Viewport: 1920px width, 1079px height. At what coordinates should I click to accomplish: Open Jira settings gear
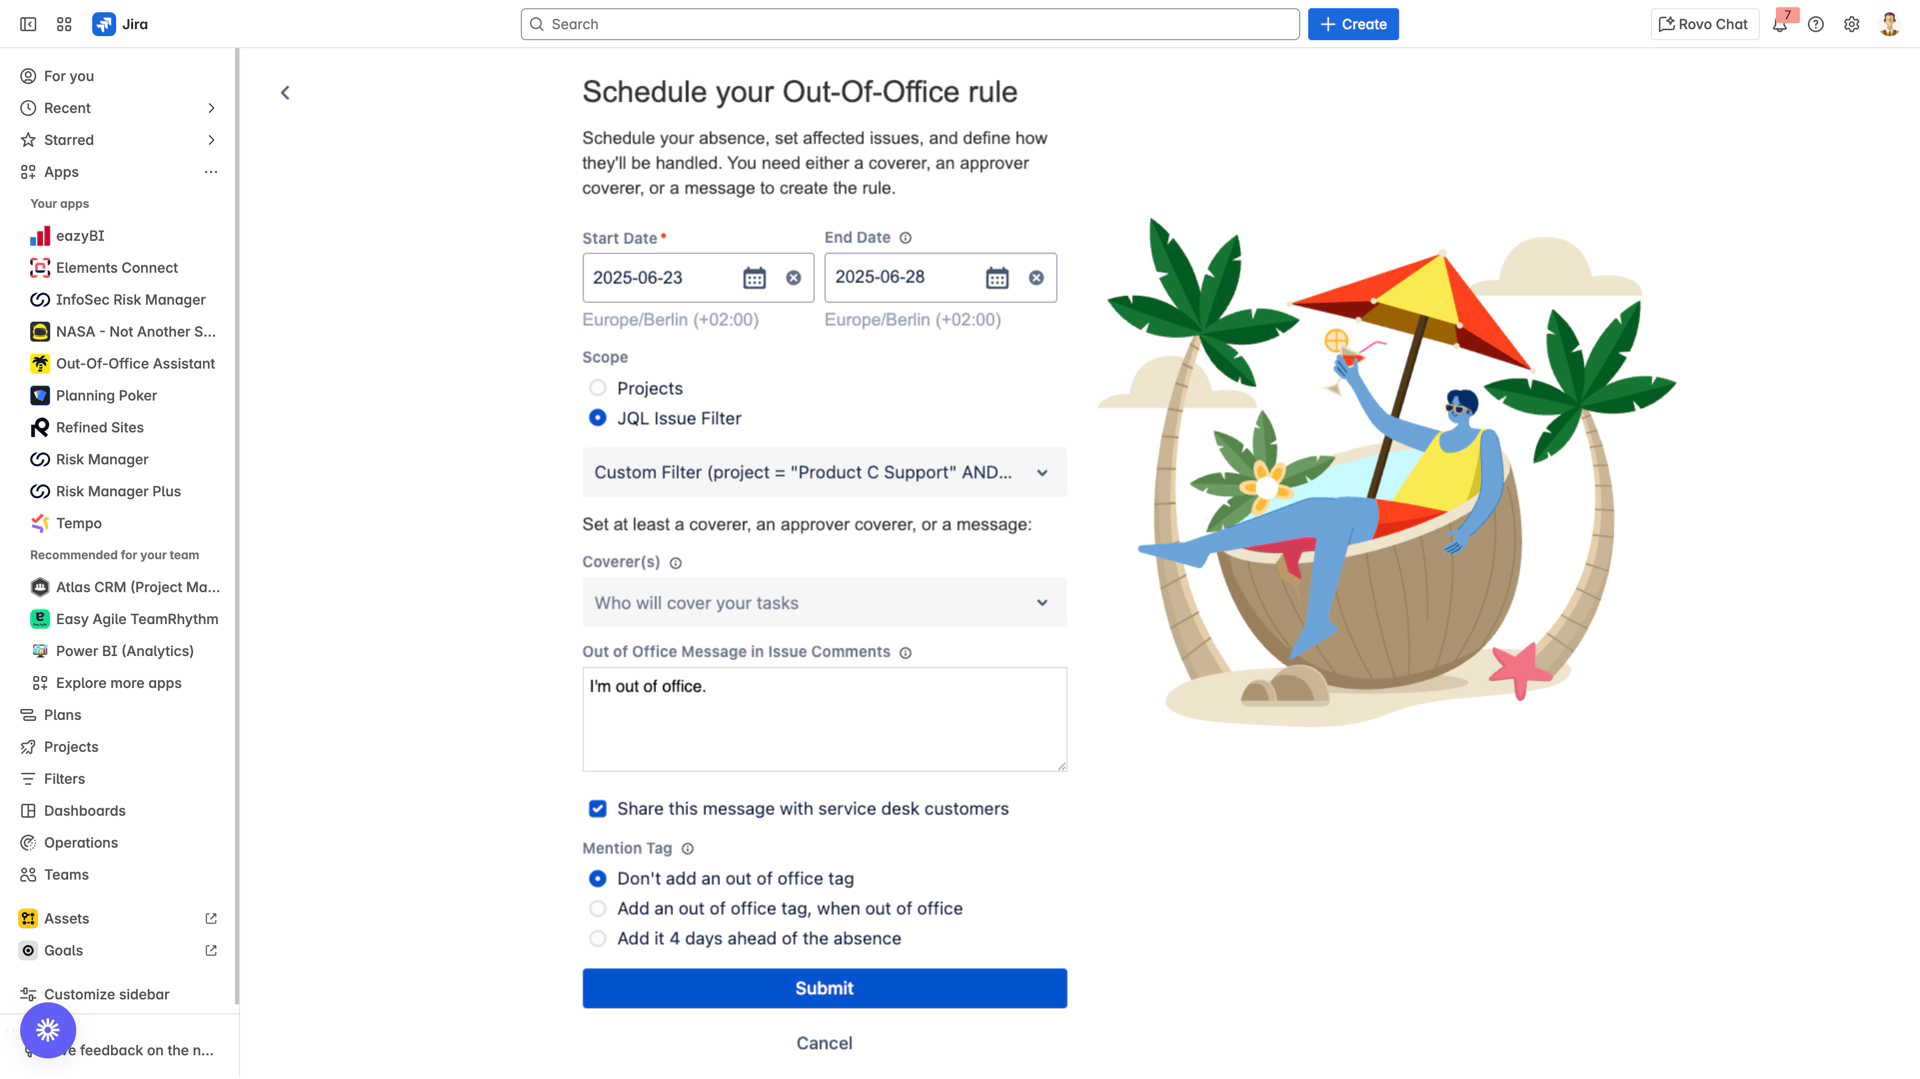coord(1852,24)
